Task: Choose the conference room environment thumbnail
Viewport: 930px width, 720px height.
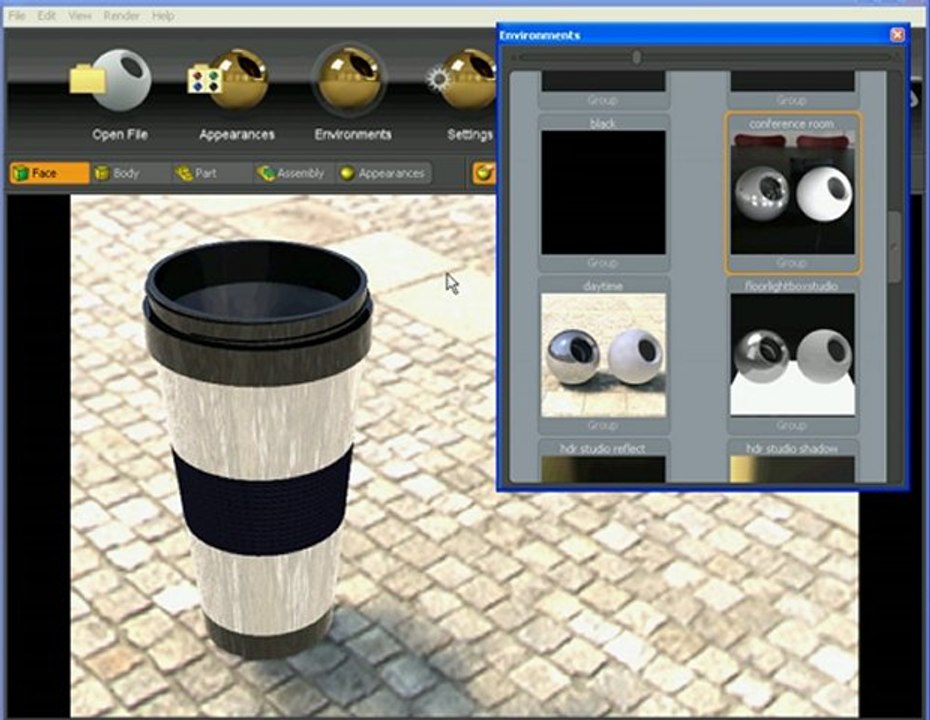Action: point(792,193)
